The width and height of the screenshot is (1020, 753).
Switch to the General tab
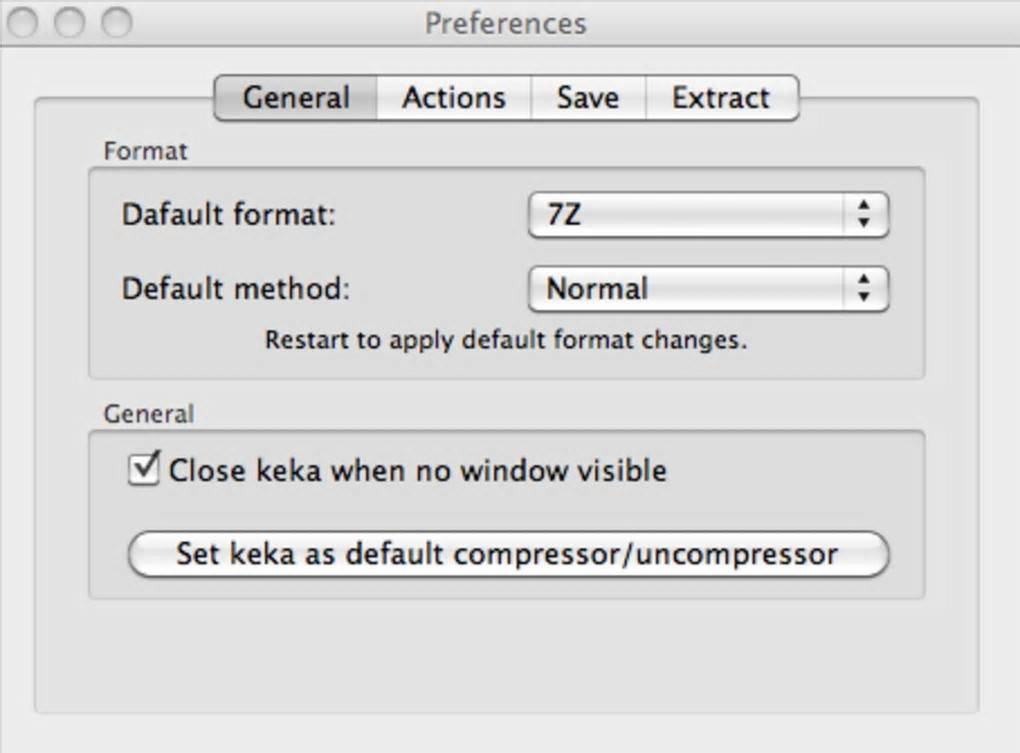click(x=296, y=98)
